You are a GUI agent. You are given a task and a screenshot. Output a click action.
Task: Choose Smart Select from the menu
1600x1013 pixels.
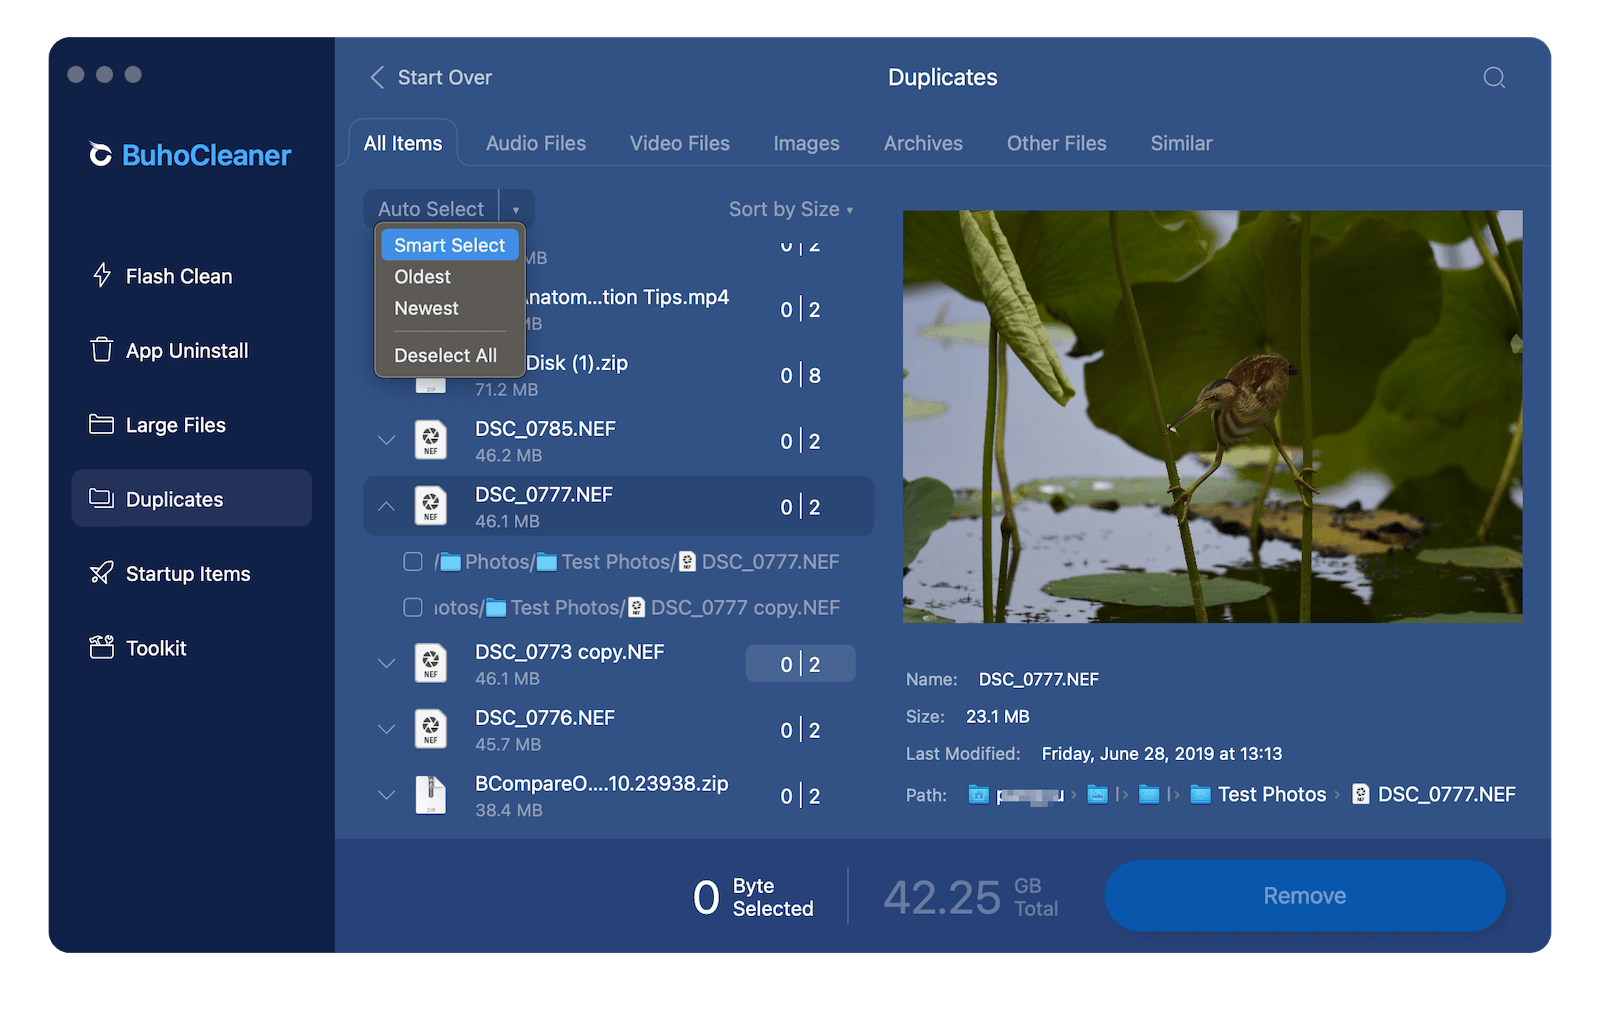[x=450, y=245]
